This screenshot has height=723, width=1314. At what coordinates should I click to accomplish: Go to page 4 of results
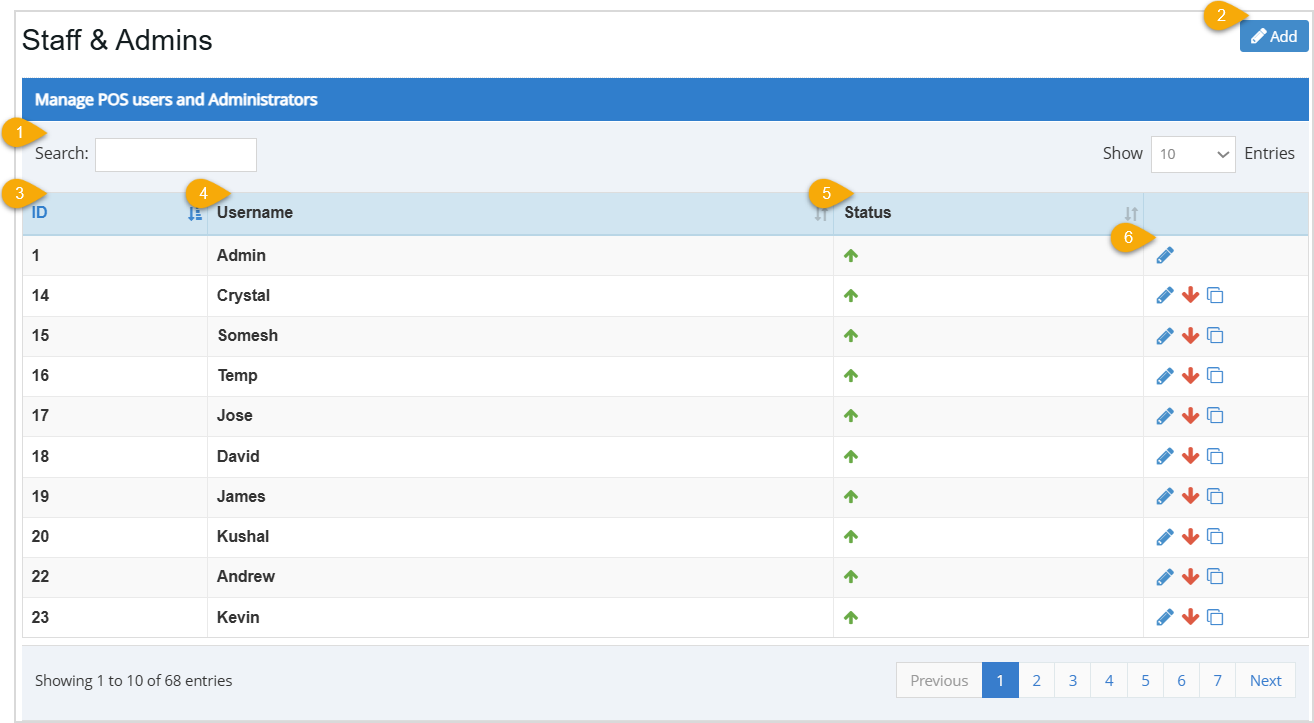pyautogui.click(x=1108, y=680)
